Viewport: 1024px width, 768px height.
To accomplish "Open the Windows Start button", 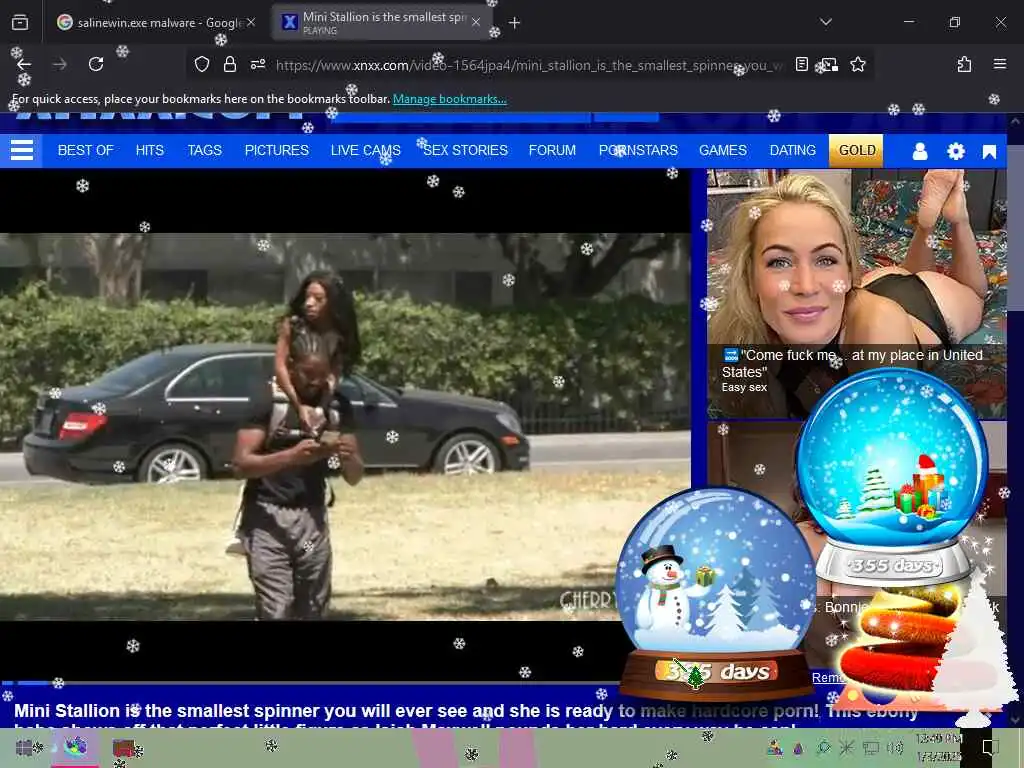I will pos(24,747).
